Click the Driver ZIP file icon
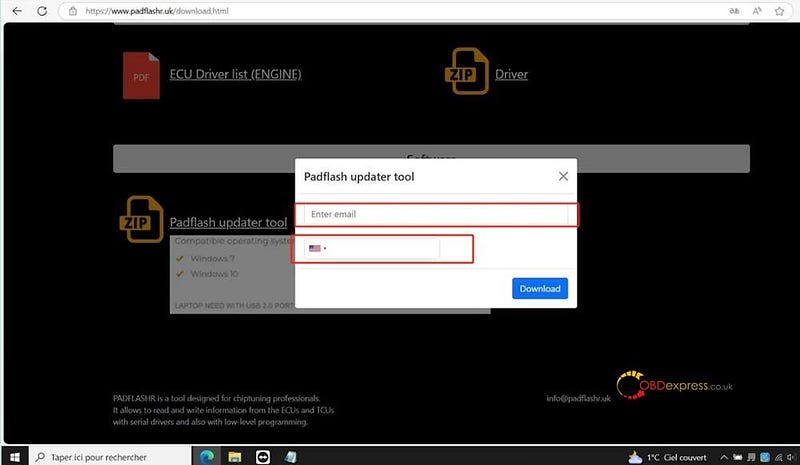The width and height of the screenshot is (800, 465). click(467, 71)
